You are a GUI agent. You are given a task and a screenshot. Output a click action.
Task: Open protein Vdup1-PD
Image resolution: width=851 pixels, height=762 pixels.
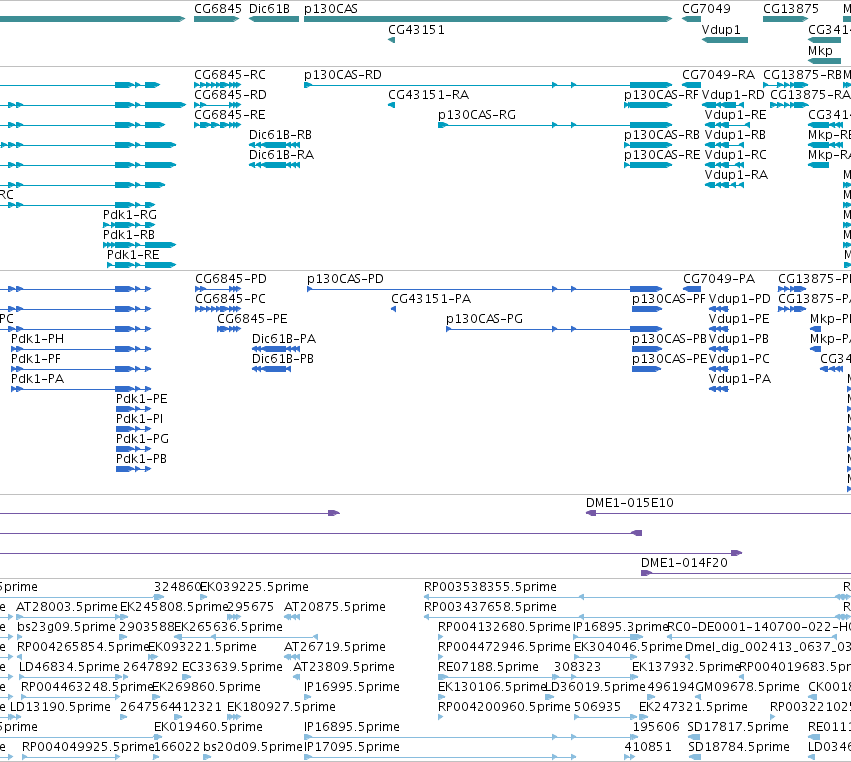click(739, 299)
